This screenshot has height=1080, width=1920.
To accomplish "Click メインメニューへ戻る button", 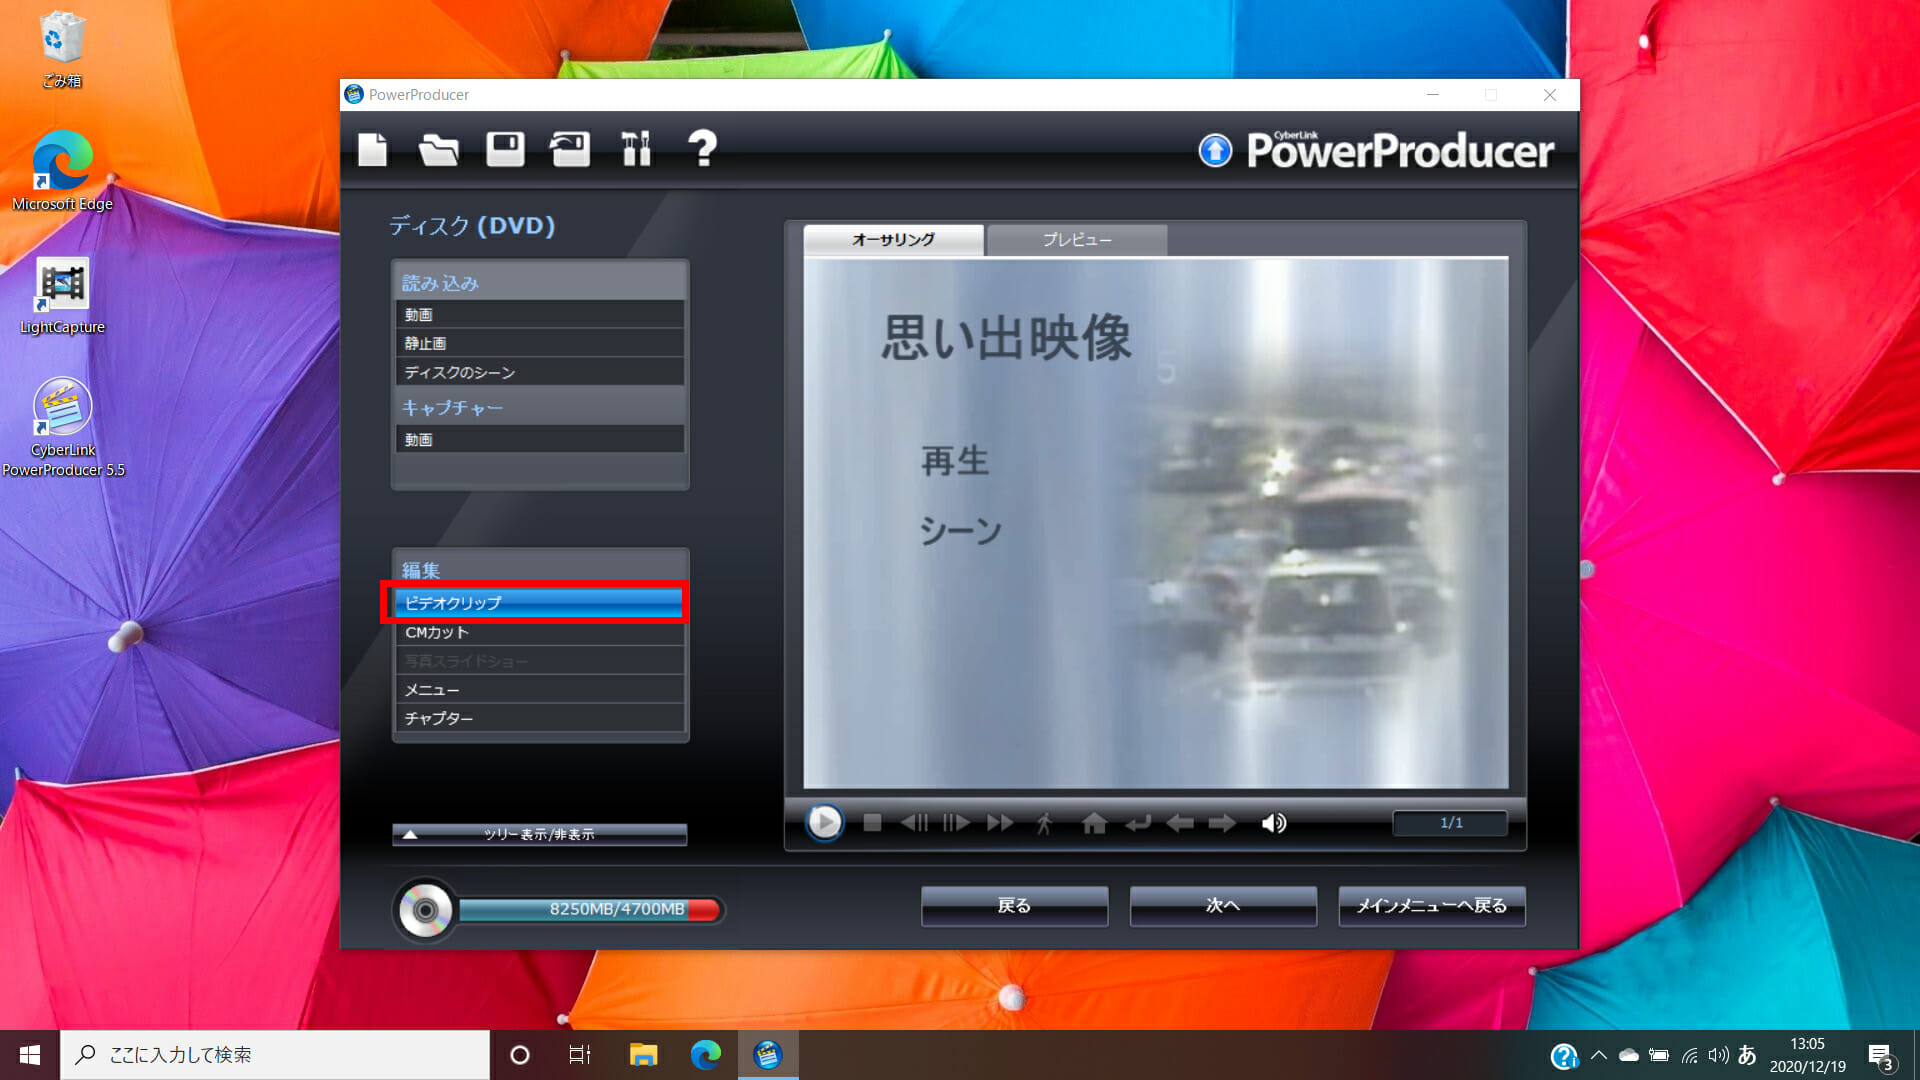I will (1432, 906).
